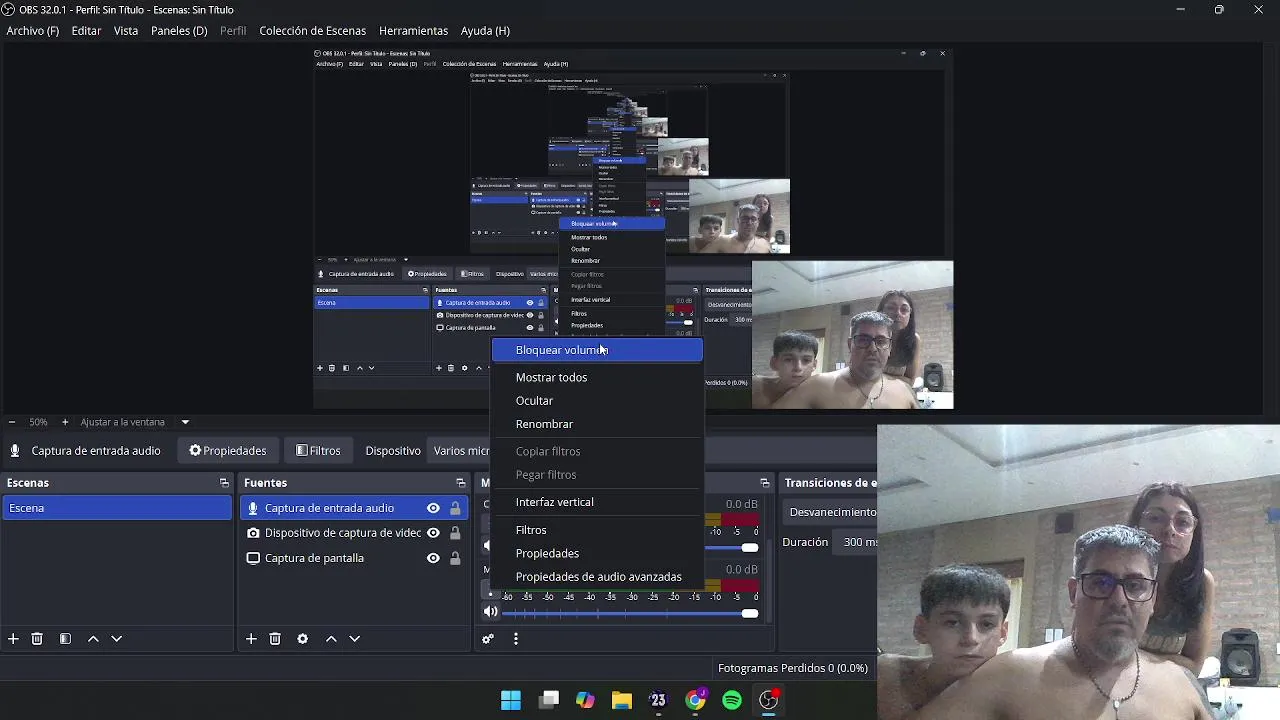The width and height of the screenshot is (1280, 720).
Task: Switch to OBS Studio taskbar icon
Action: 769,700
